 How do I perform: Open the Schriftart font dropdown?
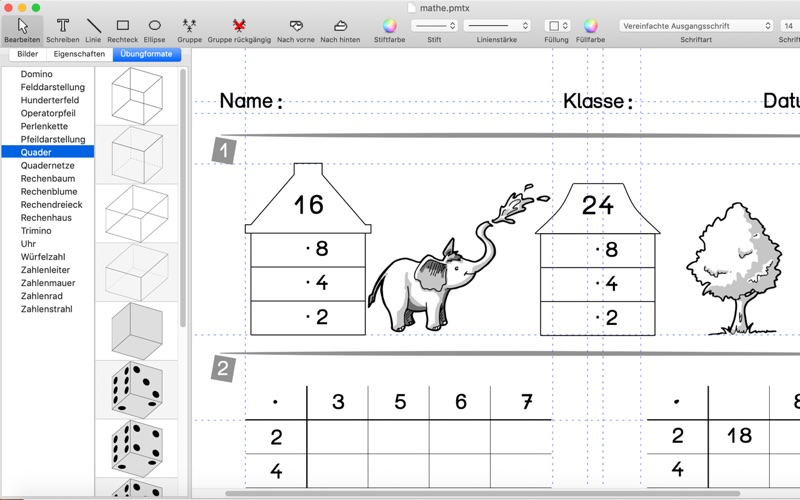coord(696,26)
